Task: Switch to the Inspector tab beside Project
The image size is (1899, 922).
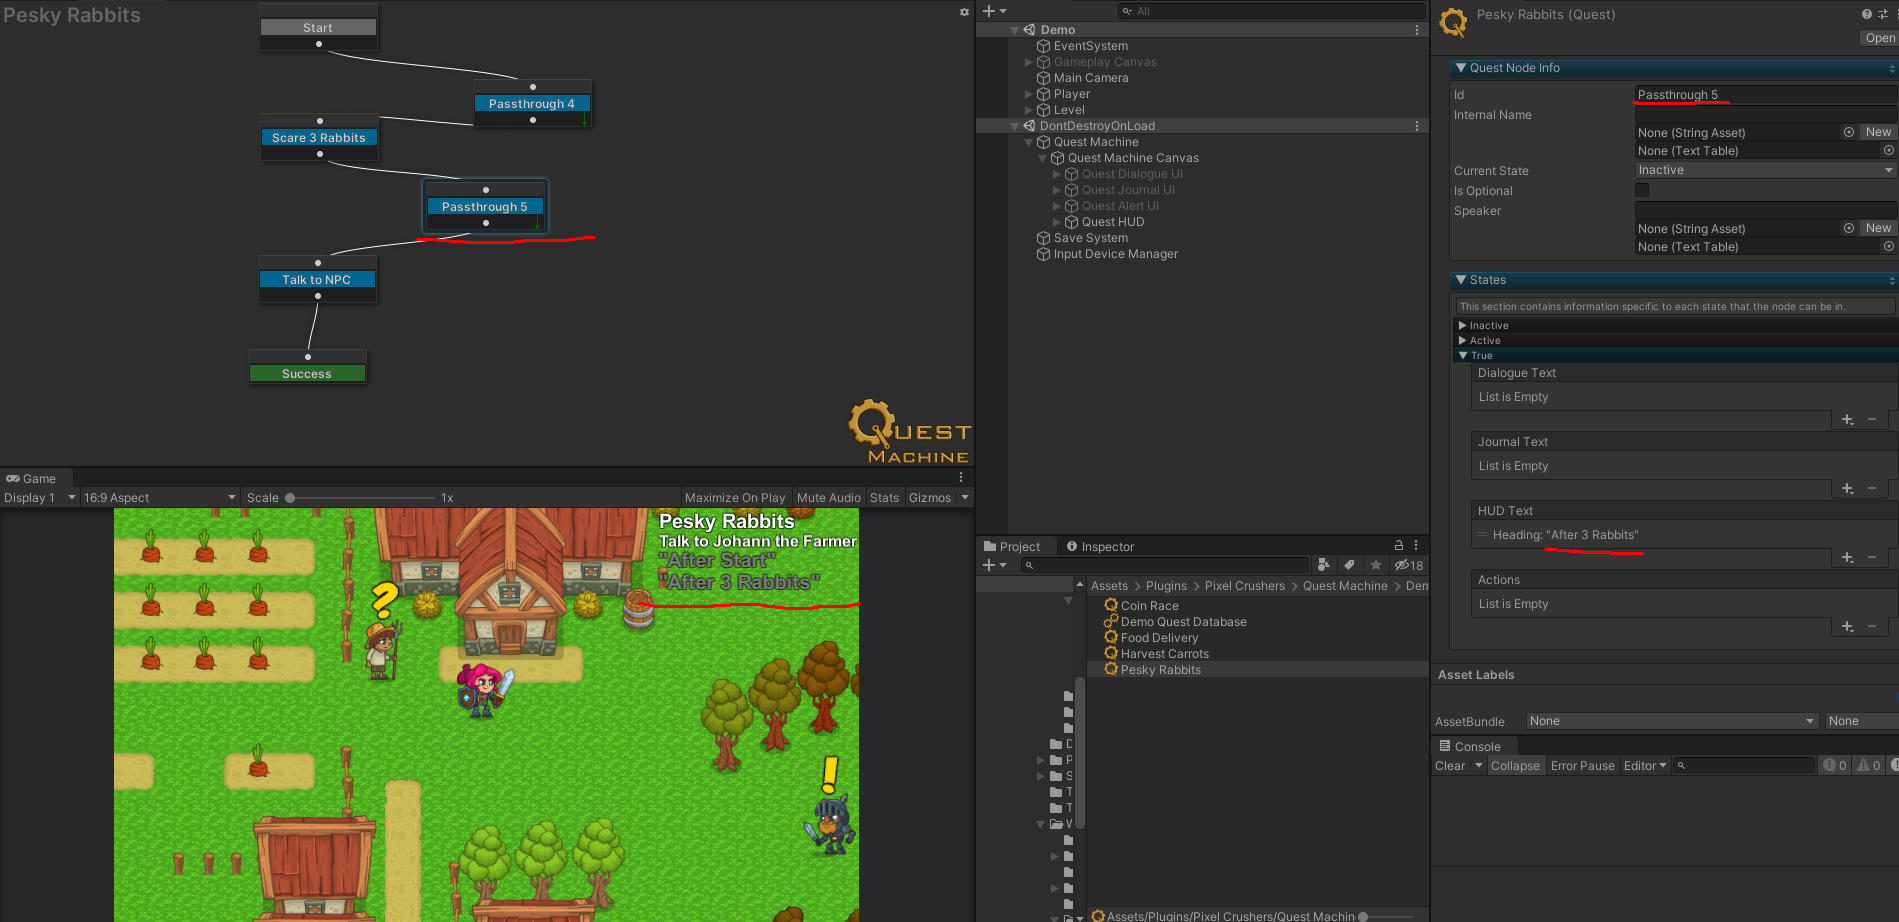Action: click(x=1100, y=547)
